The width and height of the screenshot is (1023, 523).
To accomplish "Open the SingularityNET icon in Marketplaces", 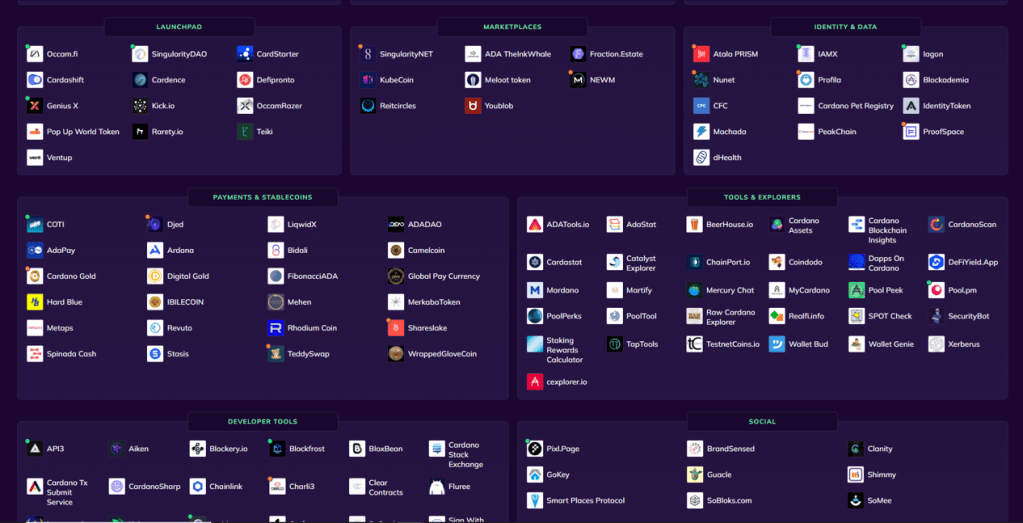I will coord(368,54).
